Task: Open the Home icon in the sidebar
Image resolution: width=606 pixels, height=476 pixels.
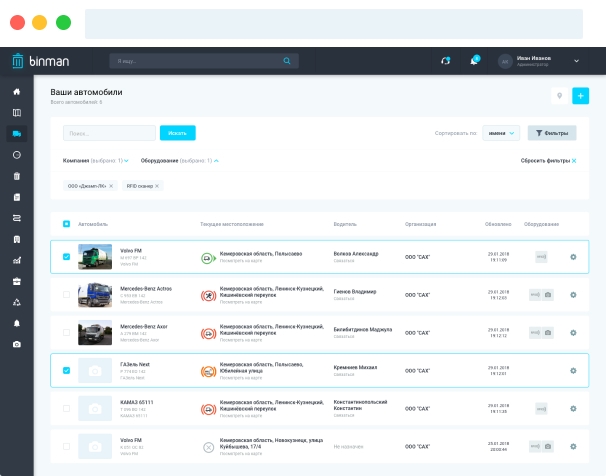Action: point(16,91)
